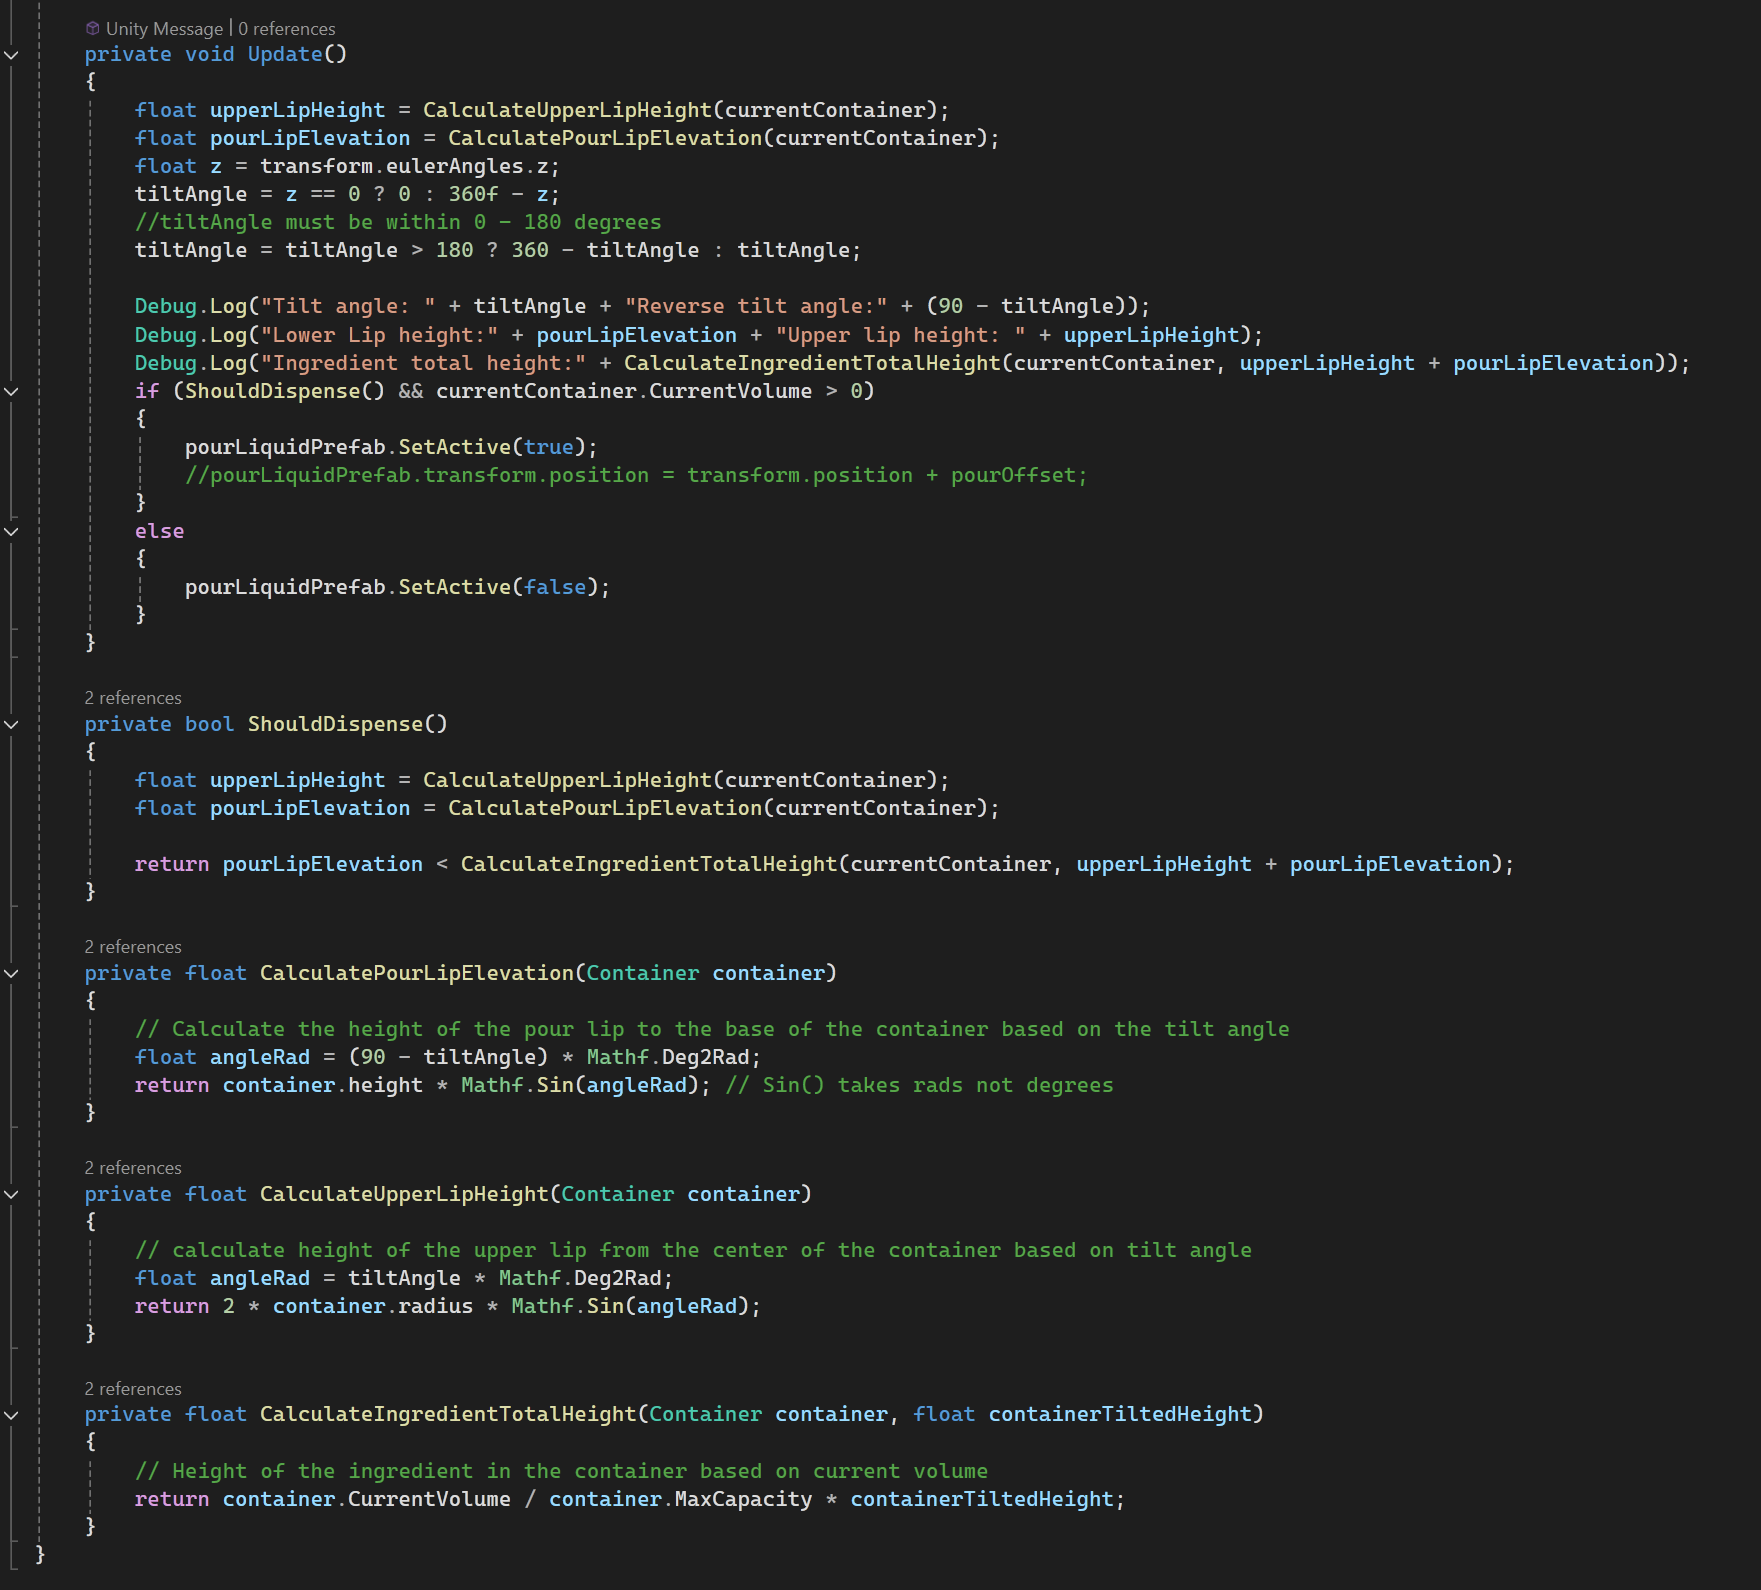Collapse the ShouldDispense method fold arrow
The image size is (1761, 1590).
[x=11, y=724]
